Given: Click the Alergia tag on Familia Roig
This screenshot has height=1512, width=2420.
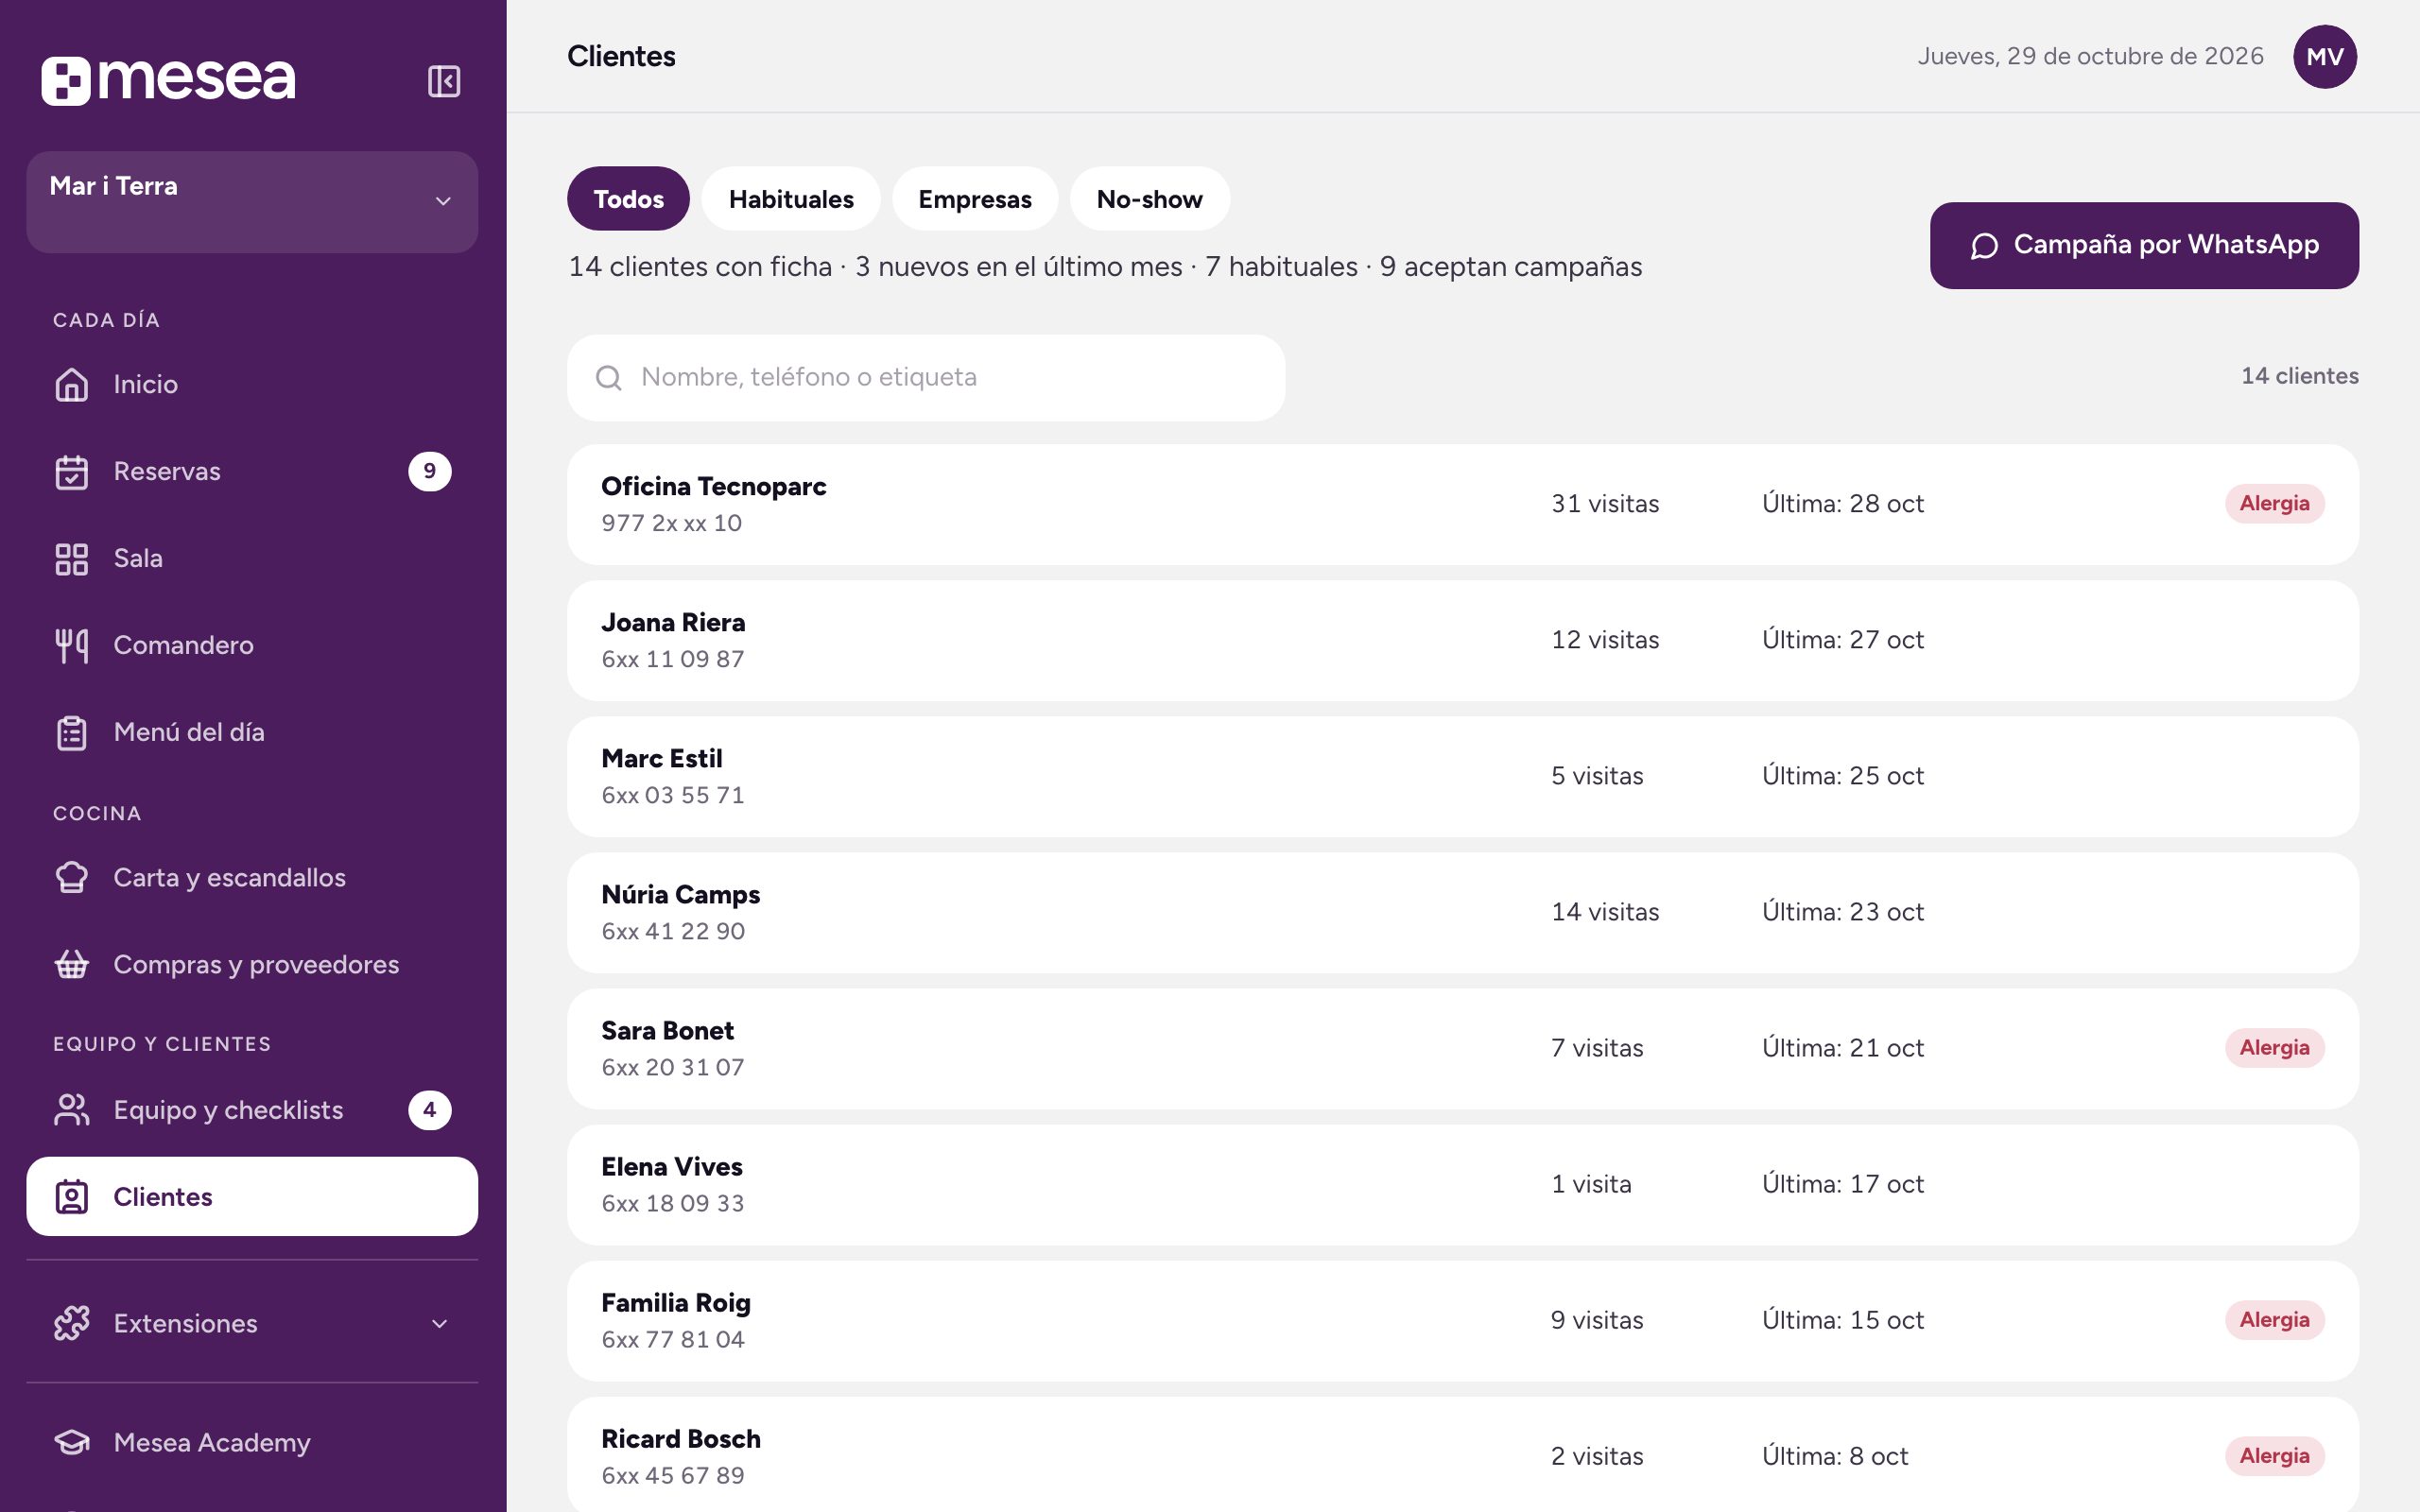Looking at the screenshot, I should (2274, 1320).
